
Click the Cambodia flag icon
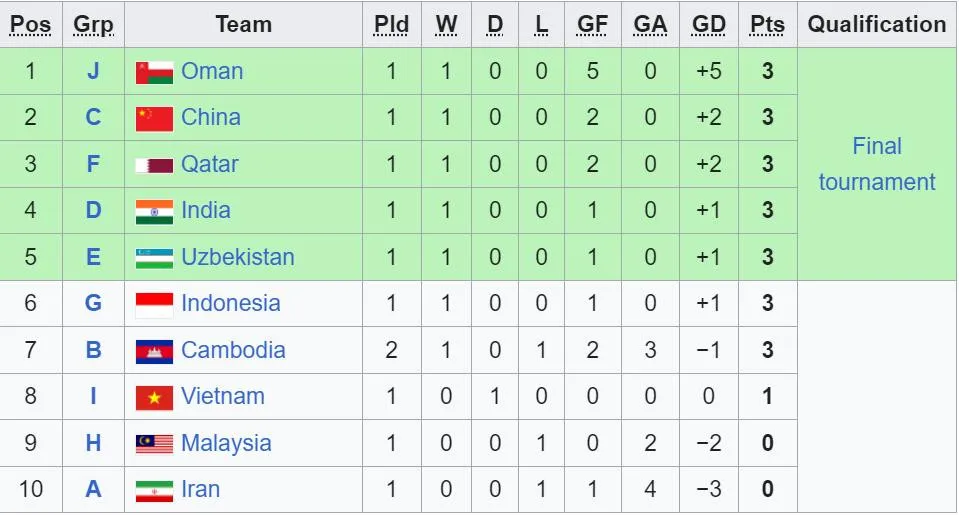point(154,351)
